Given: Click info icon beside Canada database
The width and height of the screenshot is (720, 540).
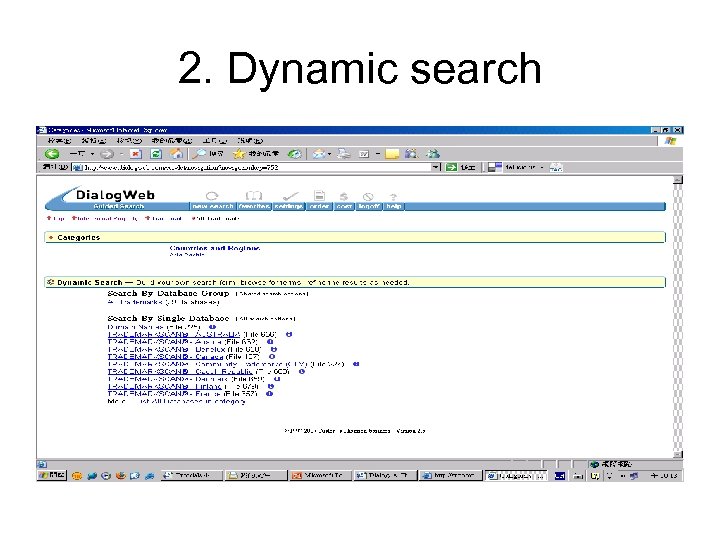Looking at the screenshot, I should [272, 356].
